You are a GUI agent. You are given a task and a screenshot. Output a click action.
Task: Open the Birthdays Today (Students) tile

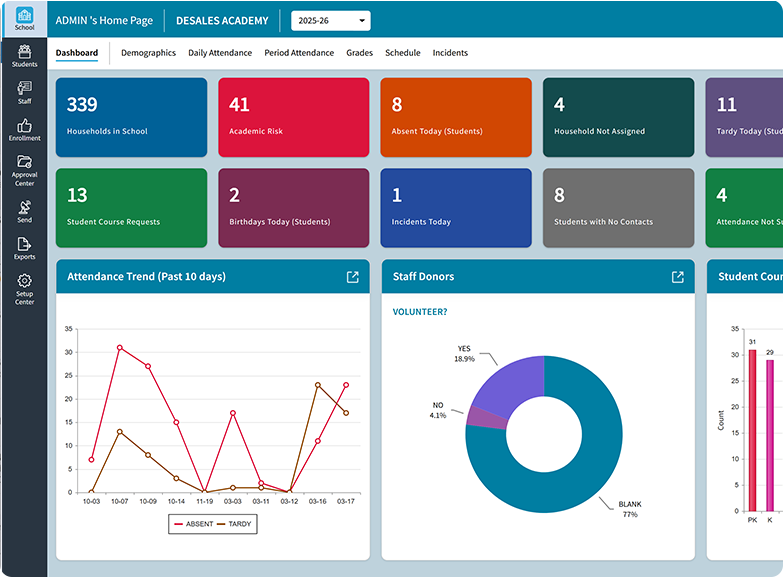pyautogui.click(x=294, y=208)
